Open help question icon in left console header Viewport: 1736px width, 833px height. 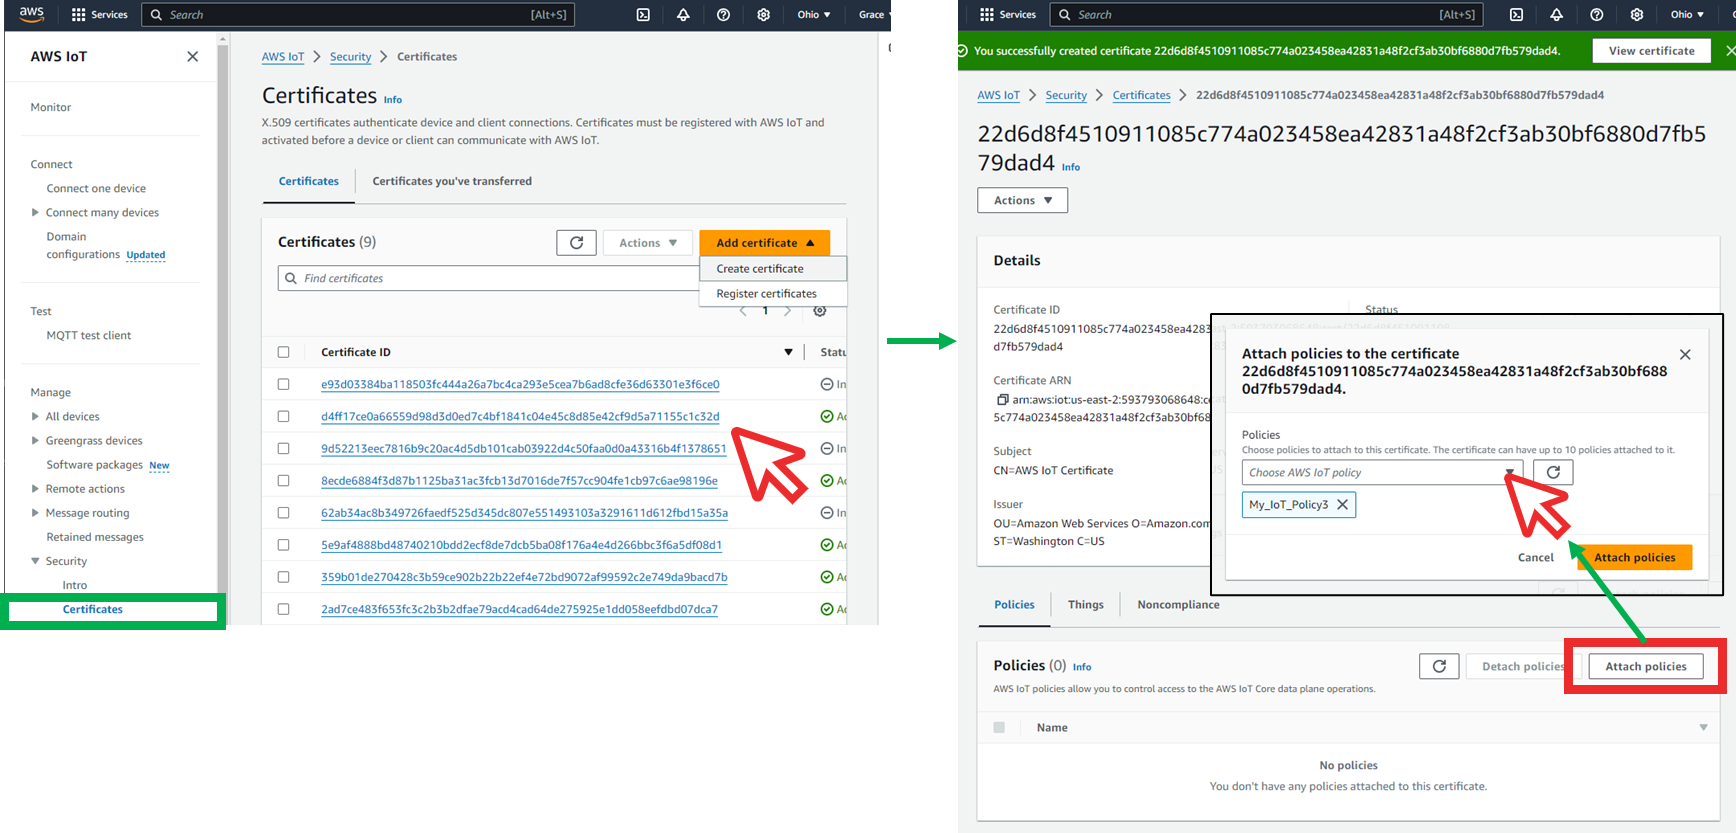[x=723, y=15]
